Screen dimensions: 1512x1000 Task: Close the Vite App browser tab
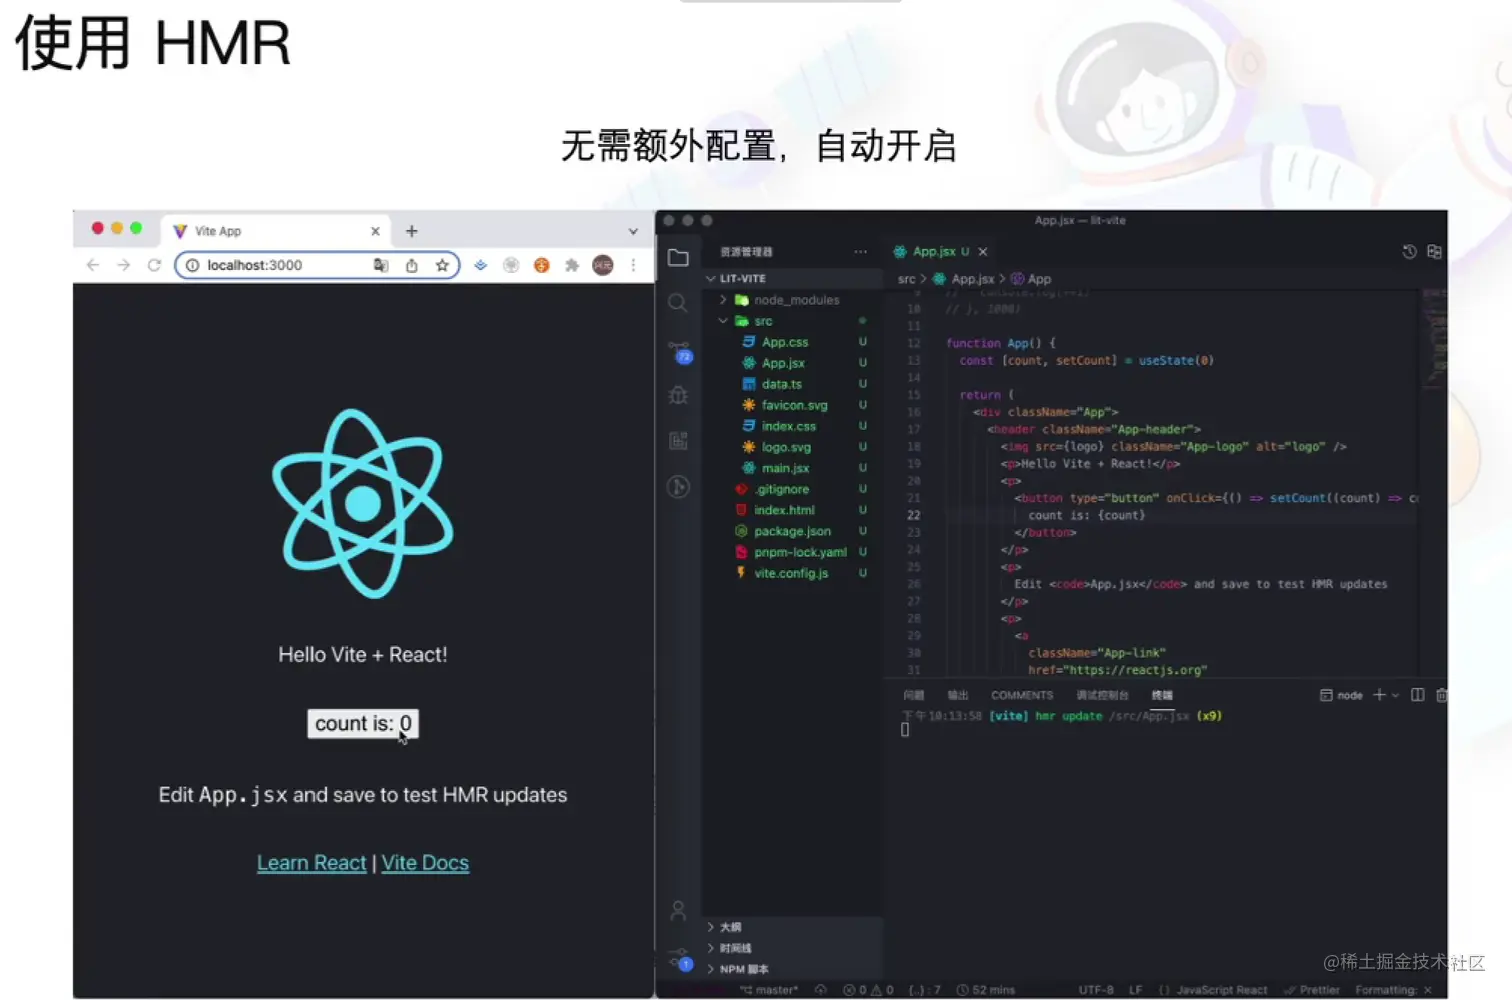pos(375,231)
